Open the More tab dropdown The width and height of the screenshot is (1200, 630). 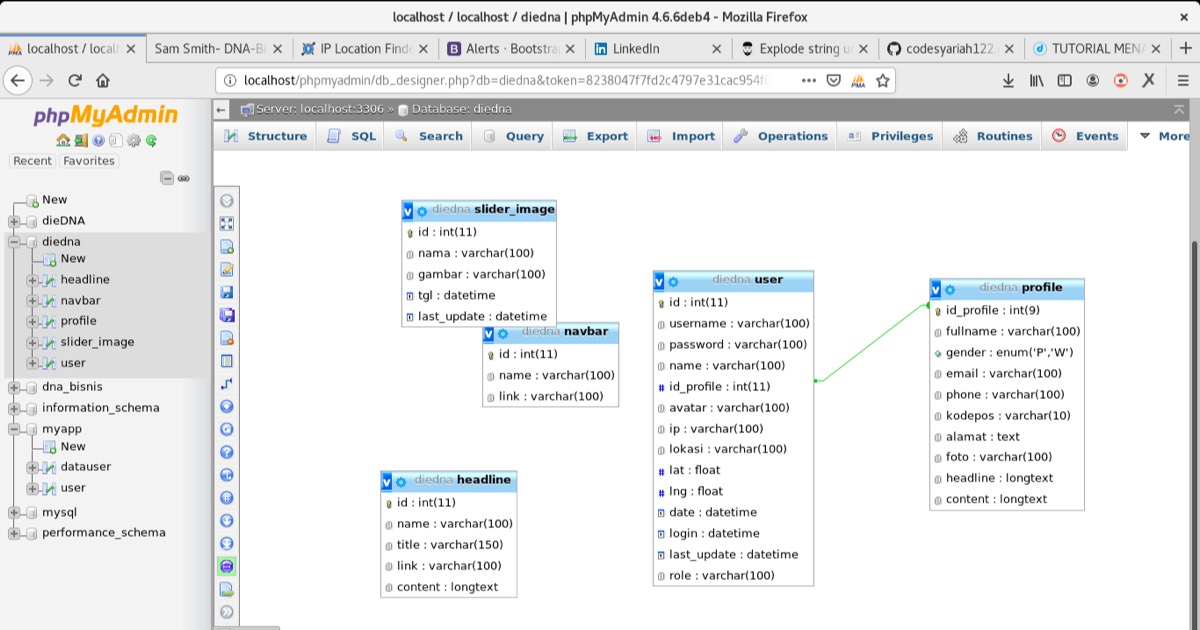tap(1164, 136)
